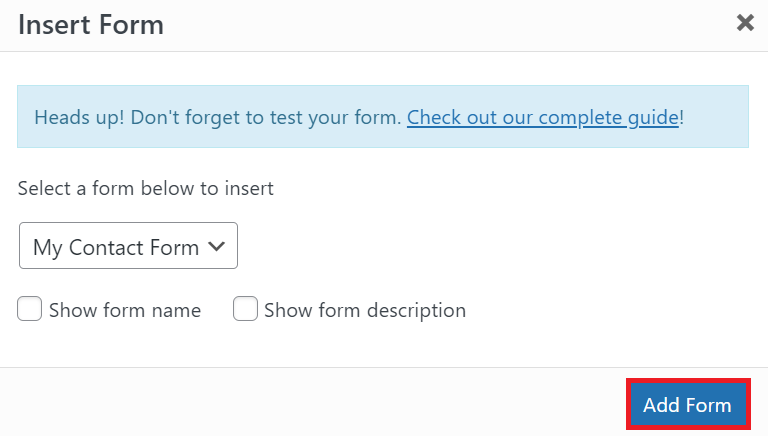Click the Insert Form dialog title
The image size is (768, 436).
[91, 25]
